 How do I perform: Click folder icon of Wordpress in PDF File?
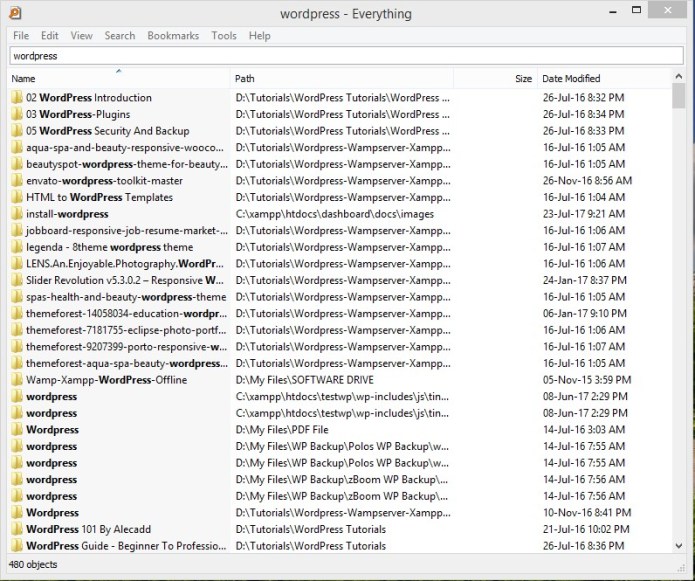[x=17, y=429]
